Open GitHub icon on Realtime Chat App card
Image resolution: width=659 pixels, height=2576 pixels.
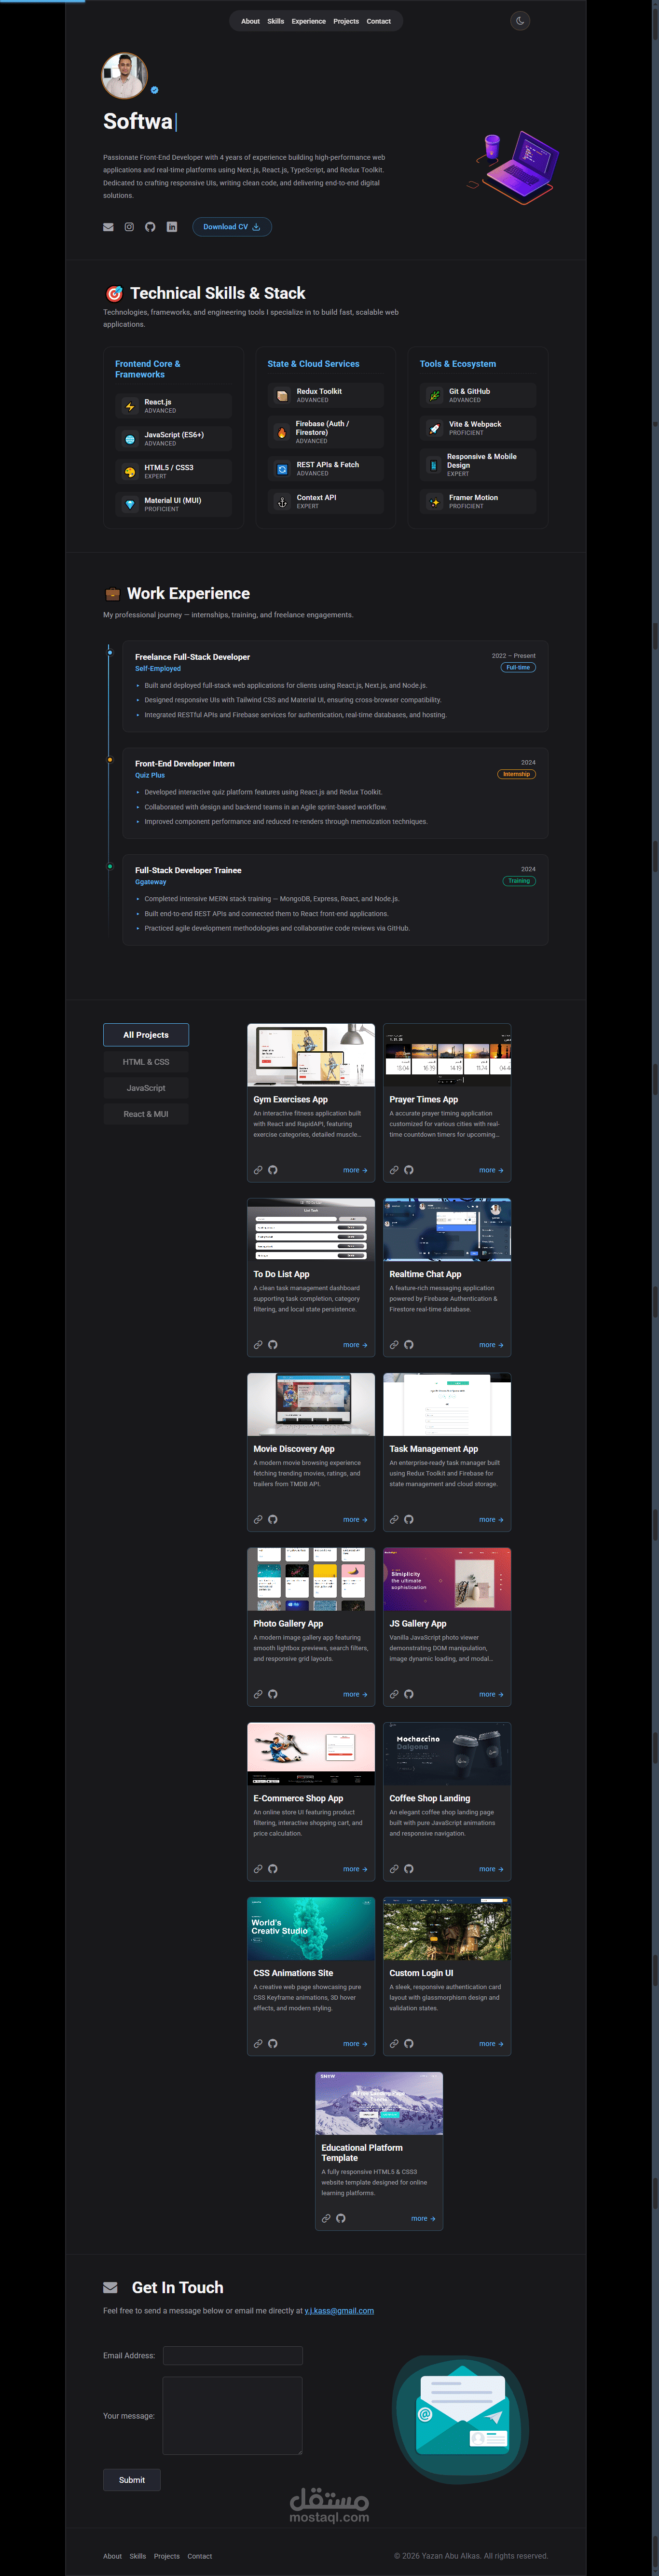tap(409, 1345)
